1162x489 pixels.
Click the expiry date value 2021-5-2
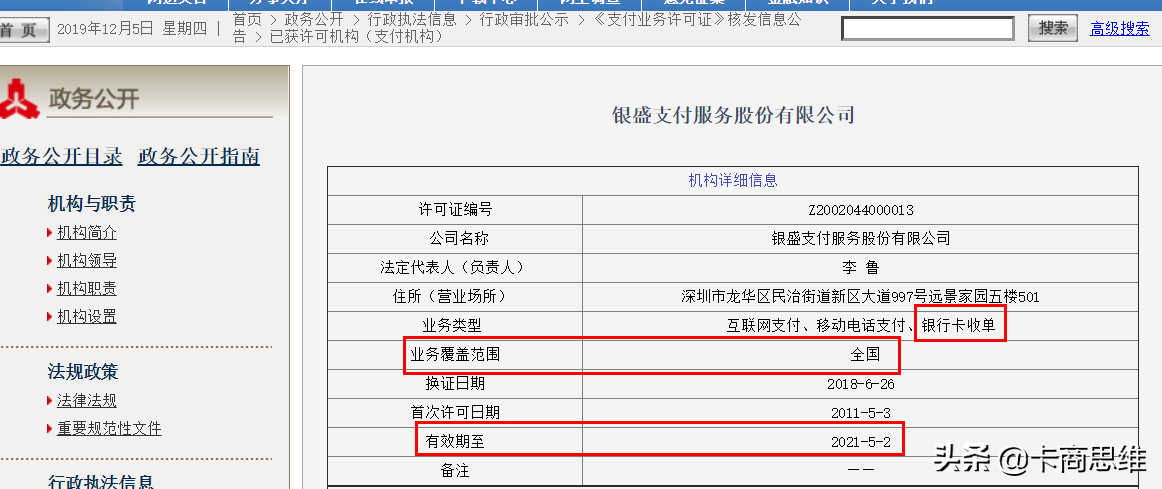860,442
